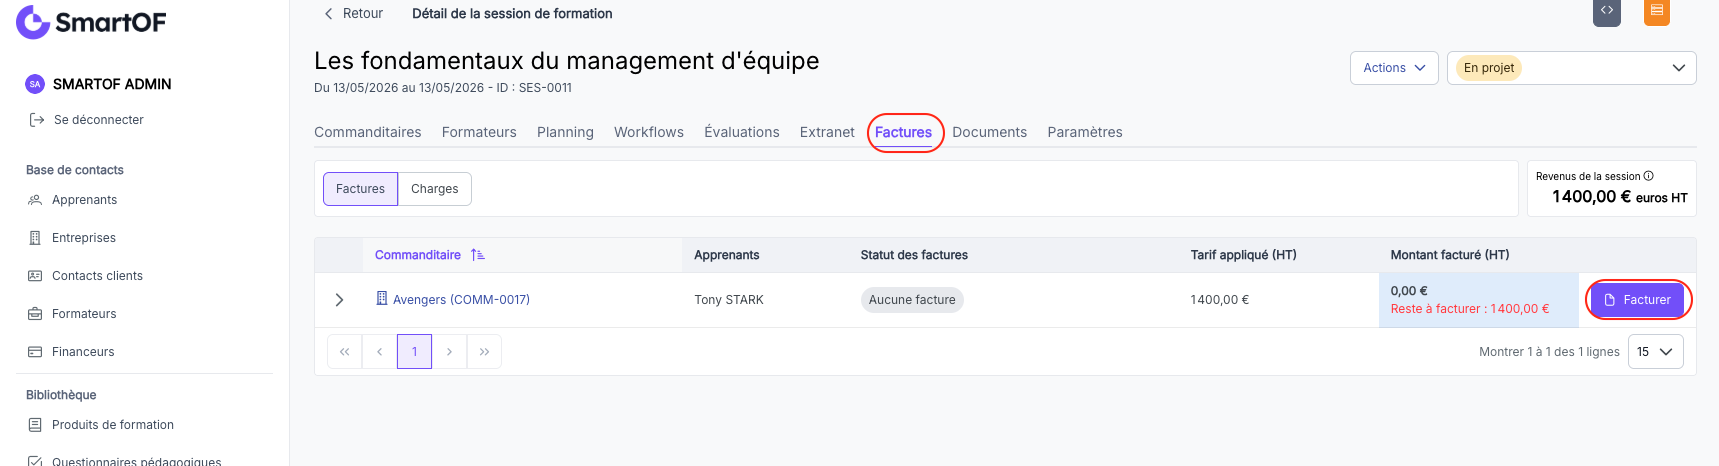Click the info icon beside Revenus de la session
Viewport: 1719px width, 466px height.
(x=1648, y=176)
